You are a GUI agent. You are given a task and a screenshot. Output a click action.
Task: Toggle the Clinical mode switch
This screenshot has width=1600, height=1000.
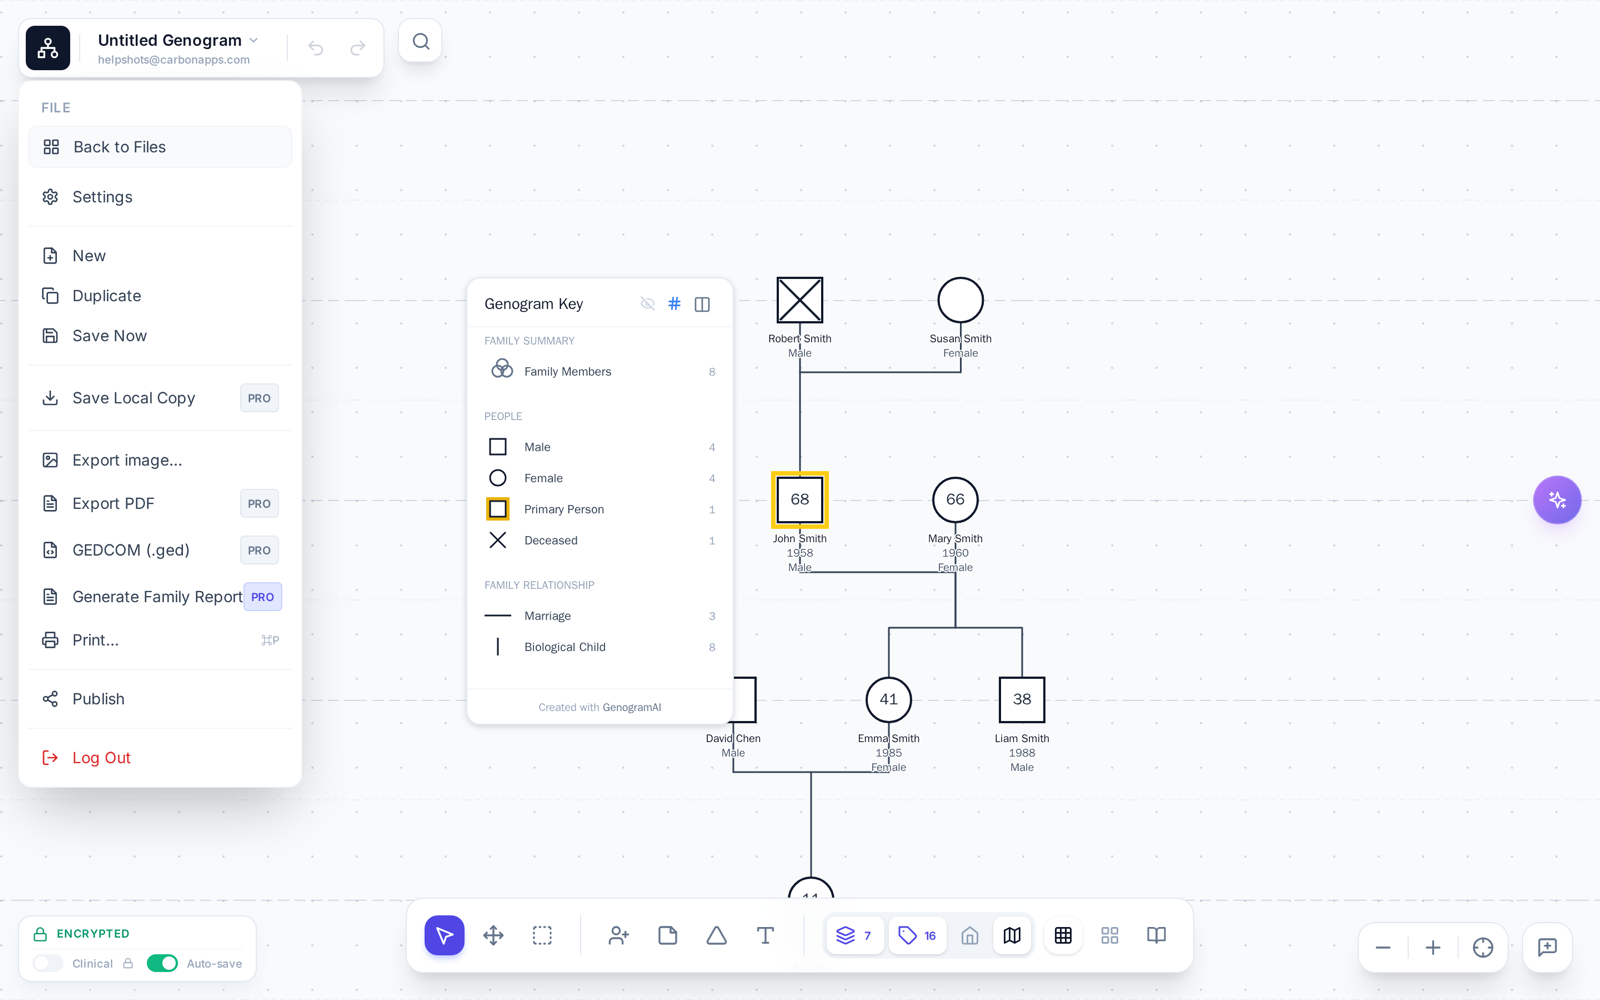pos(48,963)
